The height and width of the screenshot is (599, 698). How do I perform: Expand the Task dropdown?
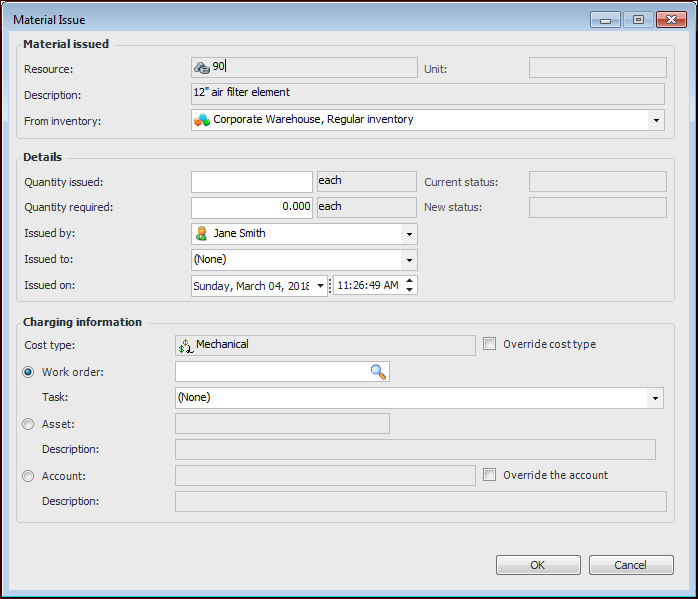pos(655,398)
